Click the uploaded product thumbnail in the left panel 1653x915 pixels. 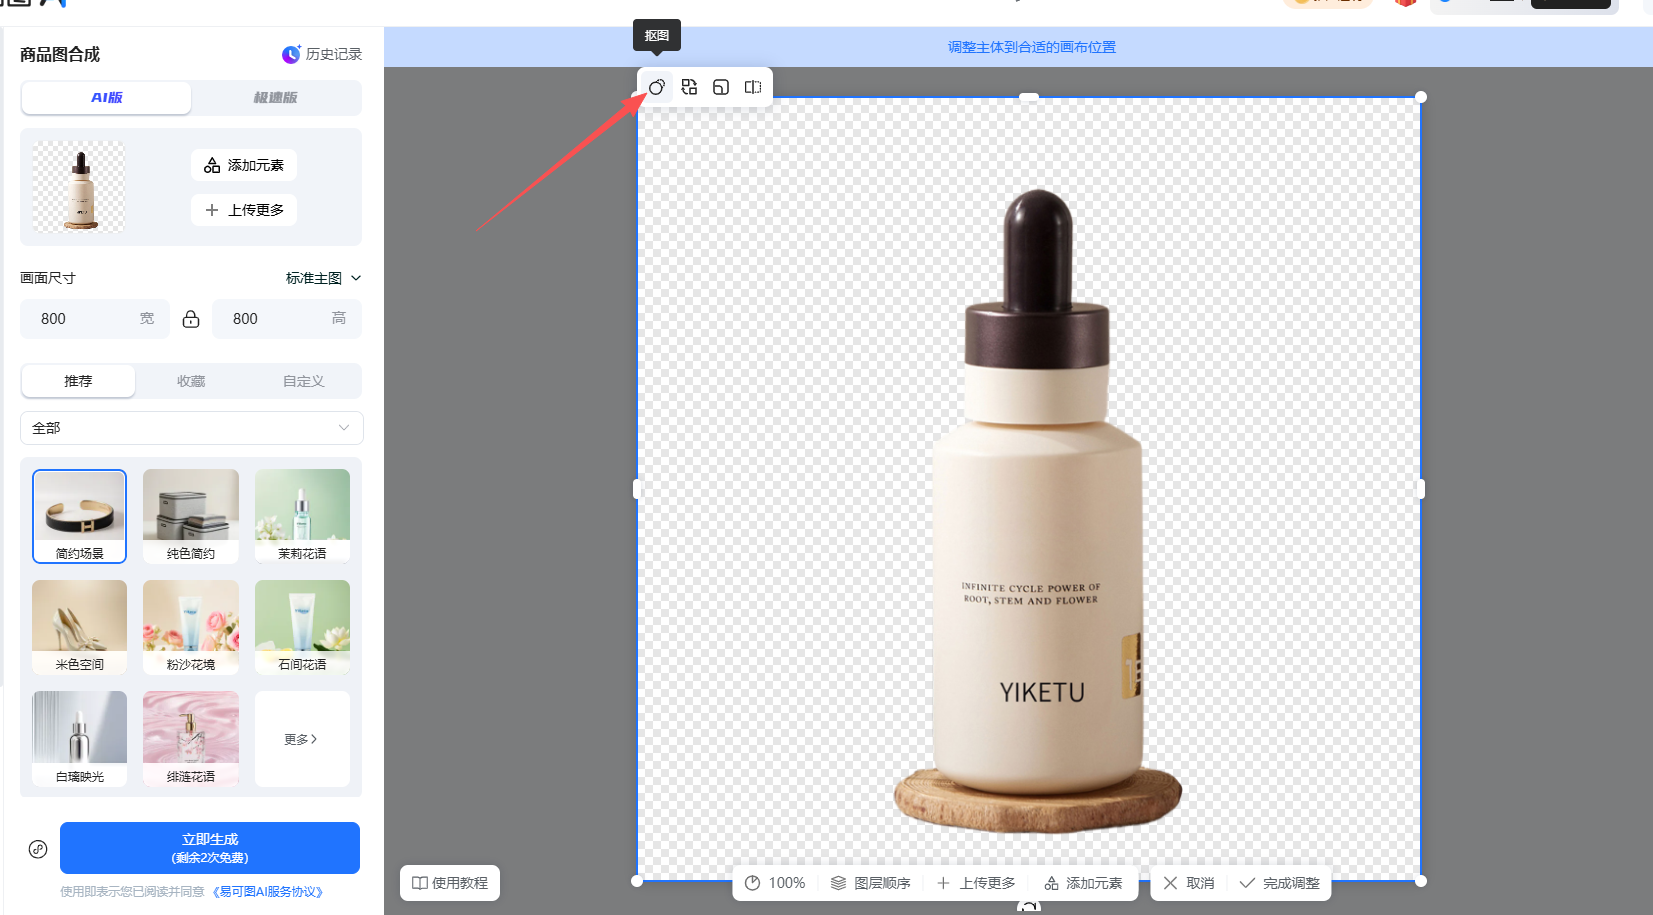pos(79,187)
